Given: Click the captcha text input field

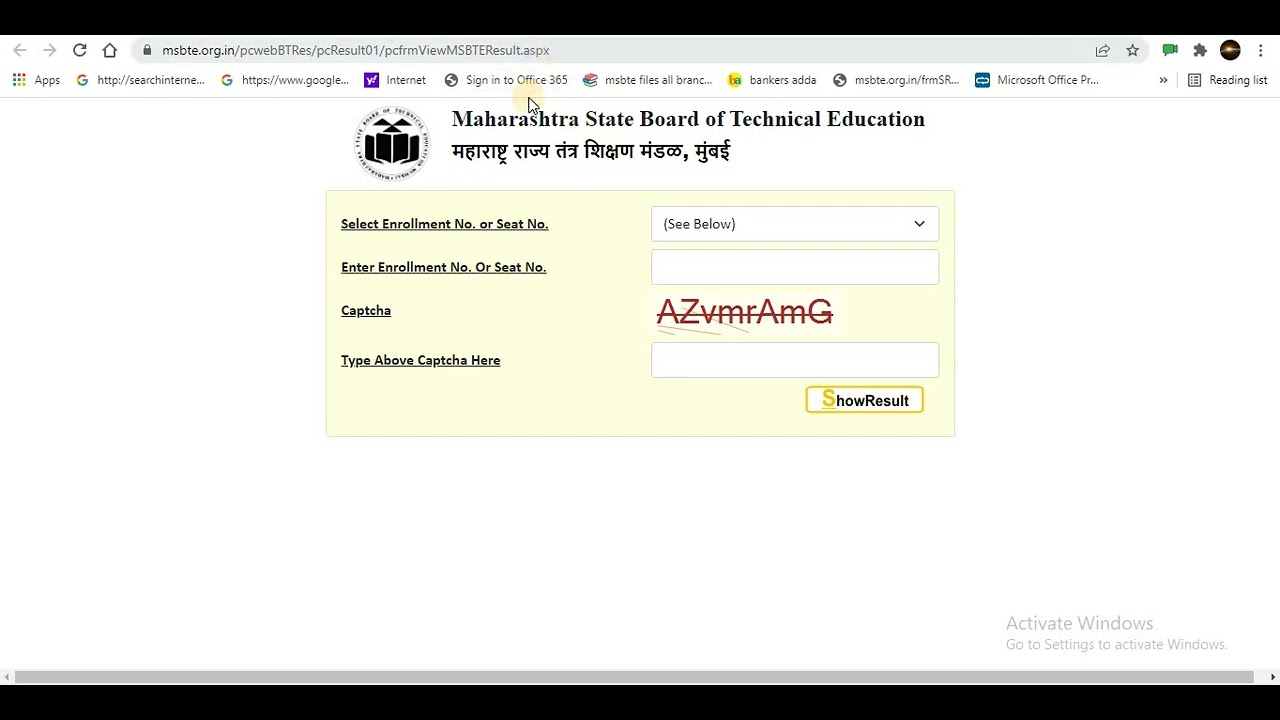Looking at the screenshot, I should [795, 360].
